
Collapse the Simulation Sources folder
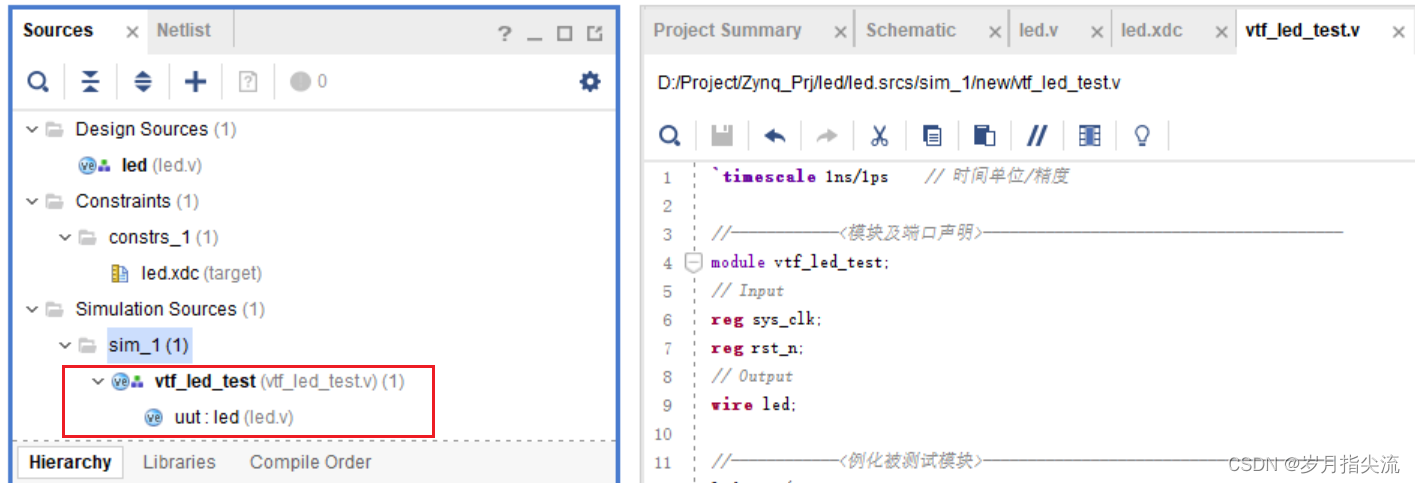point(32,309)
